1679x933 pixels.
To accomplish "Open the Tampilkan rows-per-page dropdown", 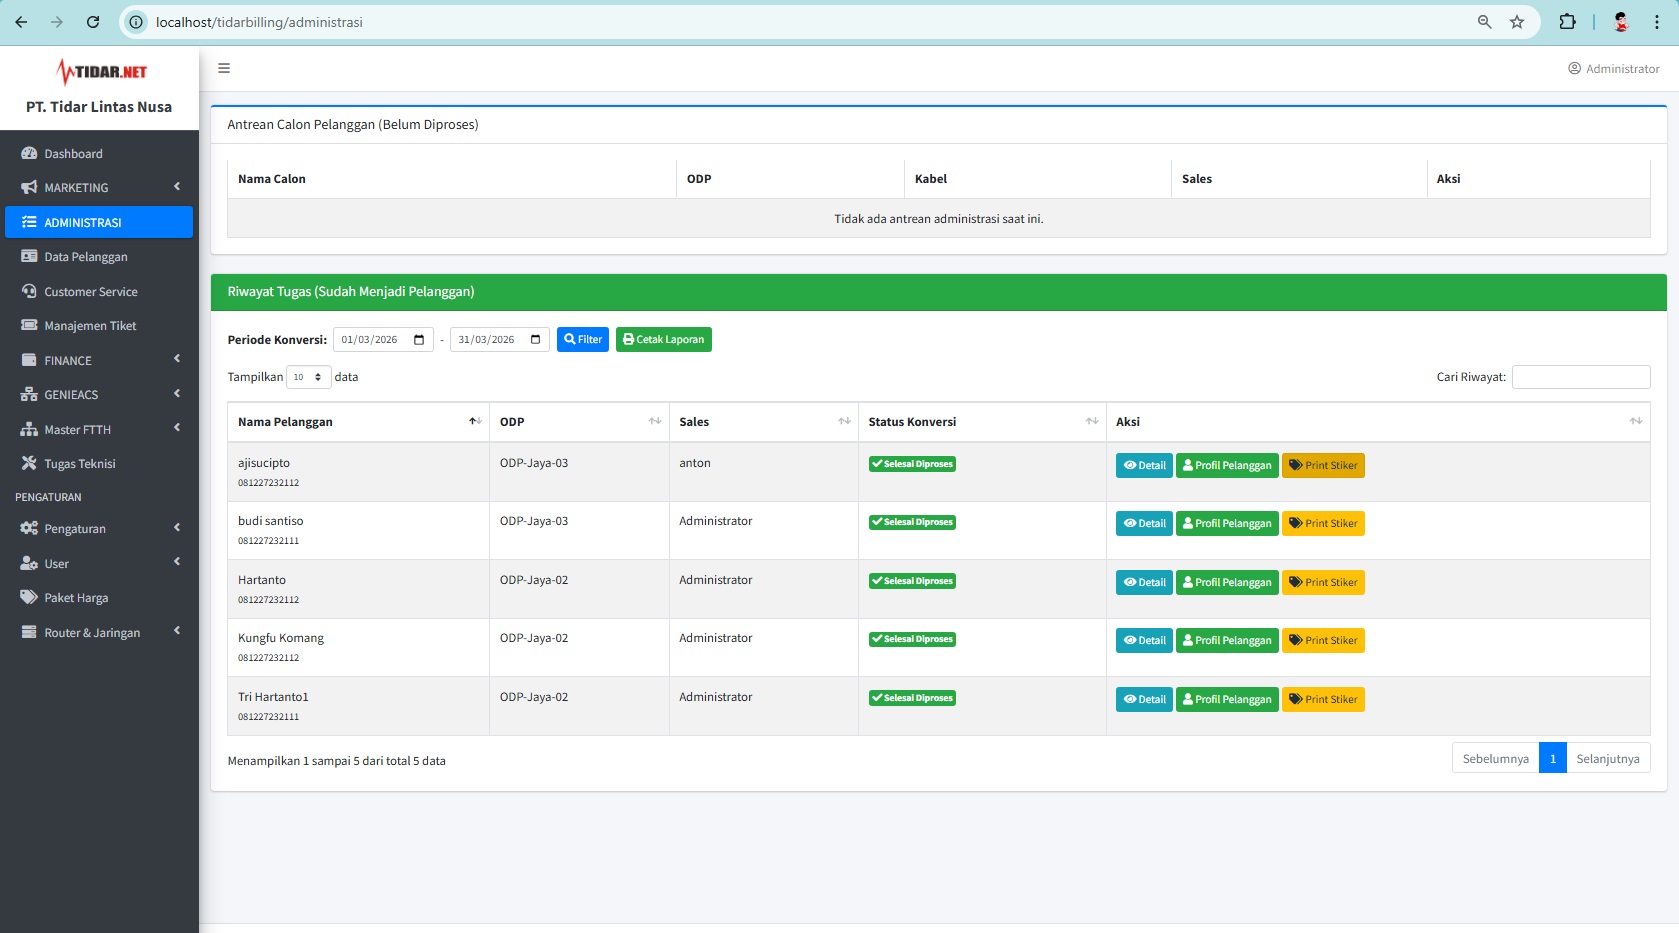I will pos(308,377).
